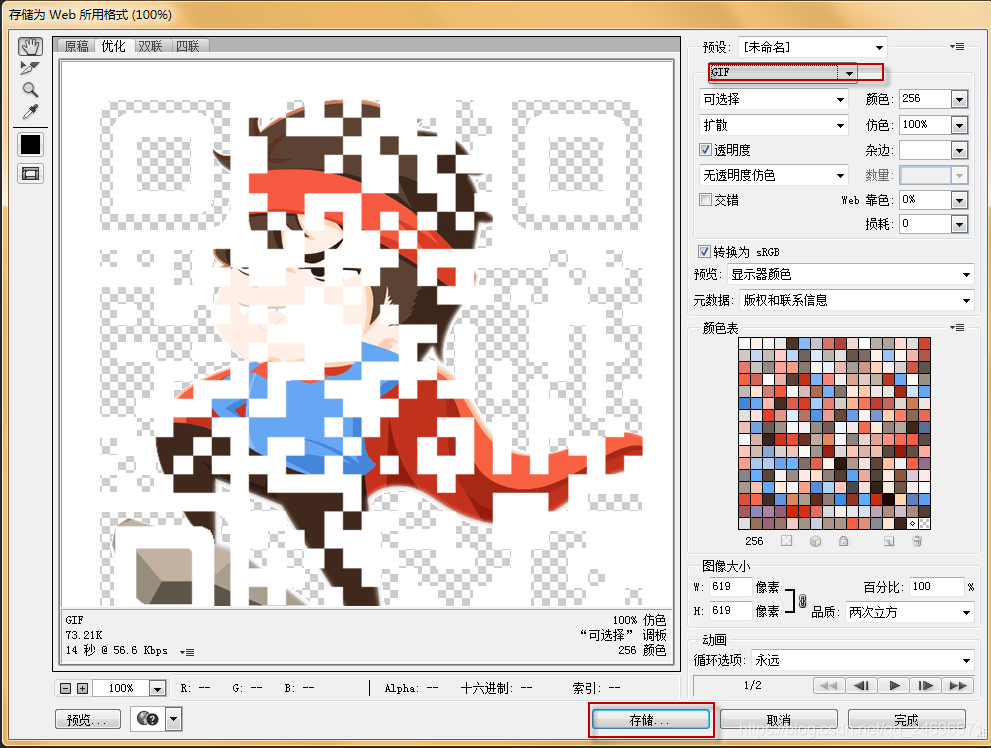The height and width of the screenshot is (748, 991).
Task: Open the 损耗 lossy dropdown arrow
Action: coord(959,224)
